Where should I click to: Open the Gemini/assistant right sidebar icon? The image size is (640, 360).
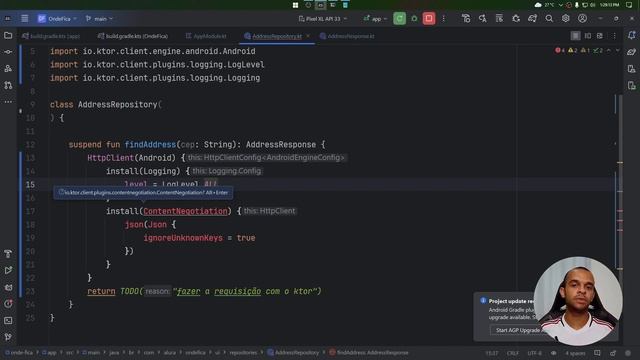(631, 52)
